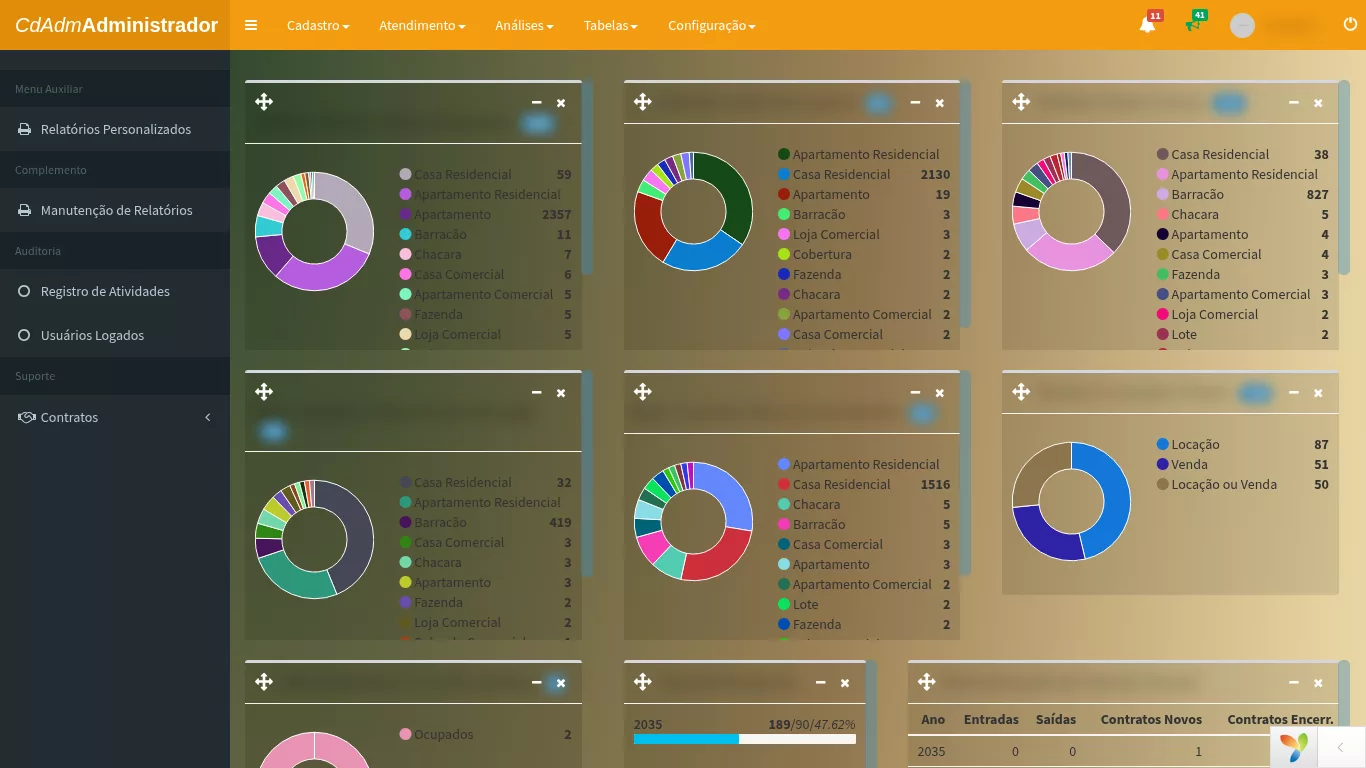This screenshot has height=768, width=1366.
Task: Click the move handle on the Locação/Venda chart panel
Action: (1021, 391)
